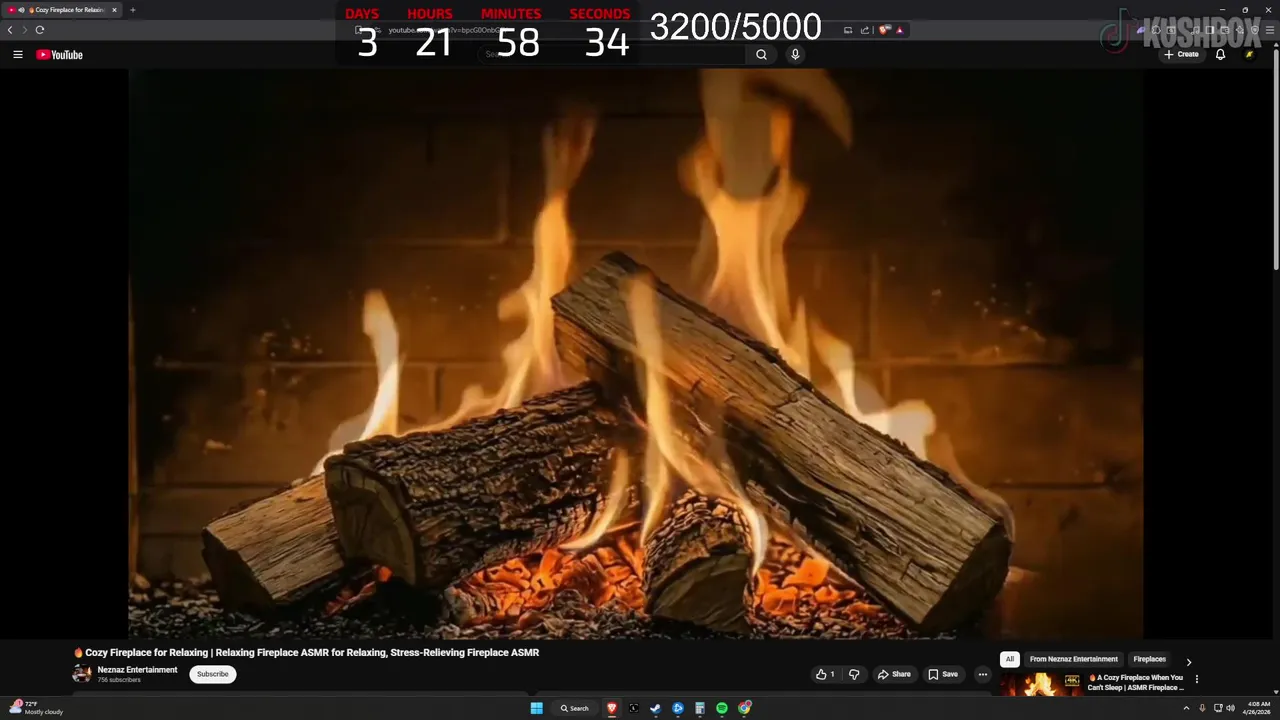Select the From Neznaz Entertainment chip
This screenshot has width=1280, height=720.
pyautogui.click(x=1074, y=659)
